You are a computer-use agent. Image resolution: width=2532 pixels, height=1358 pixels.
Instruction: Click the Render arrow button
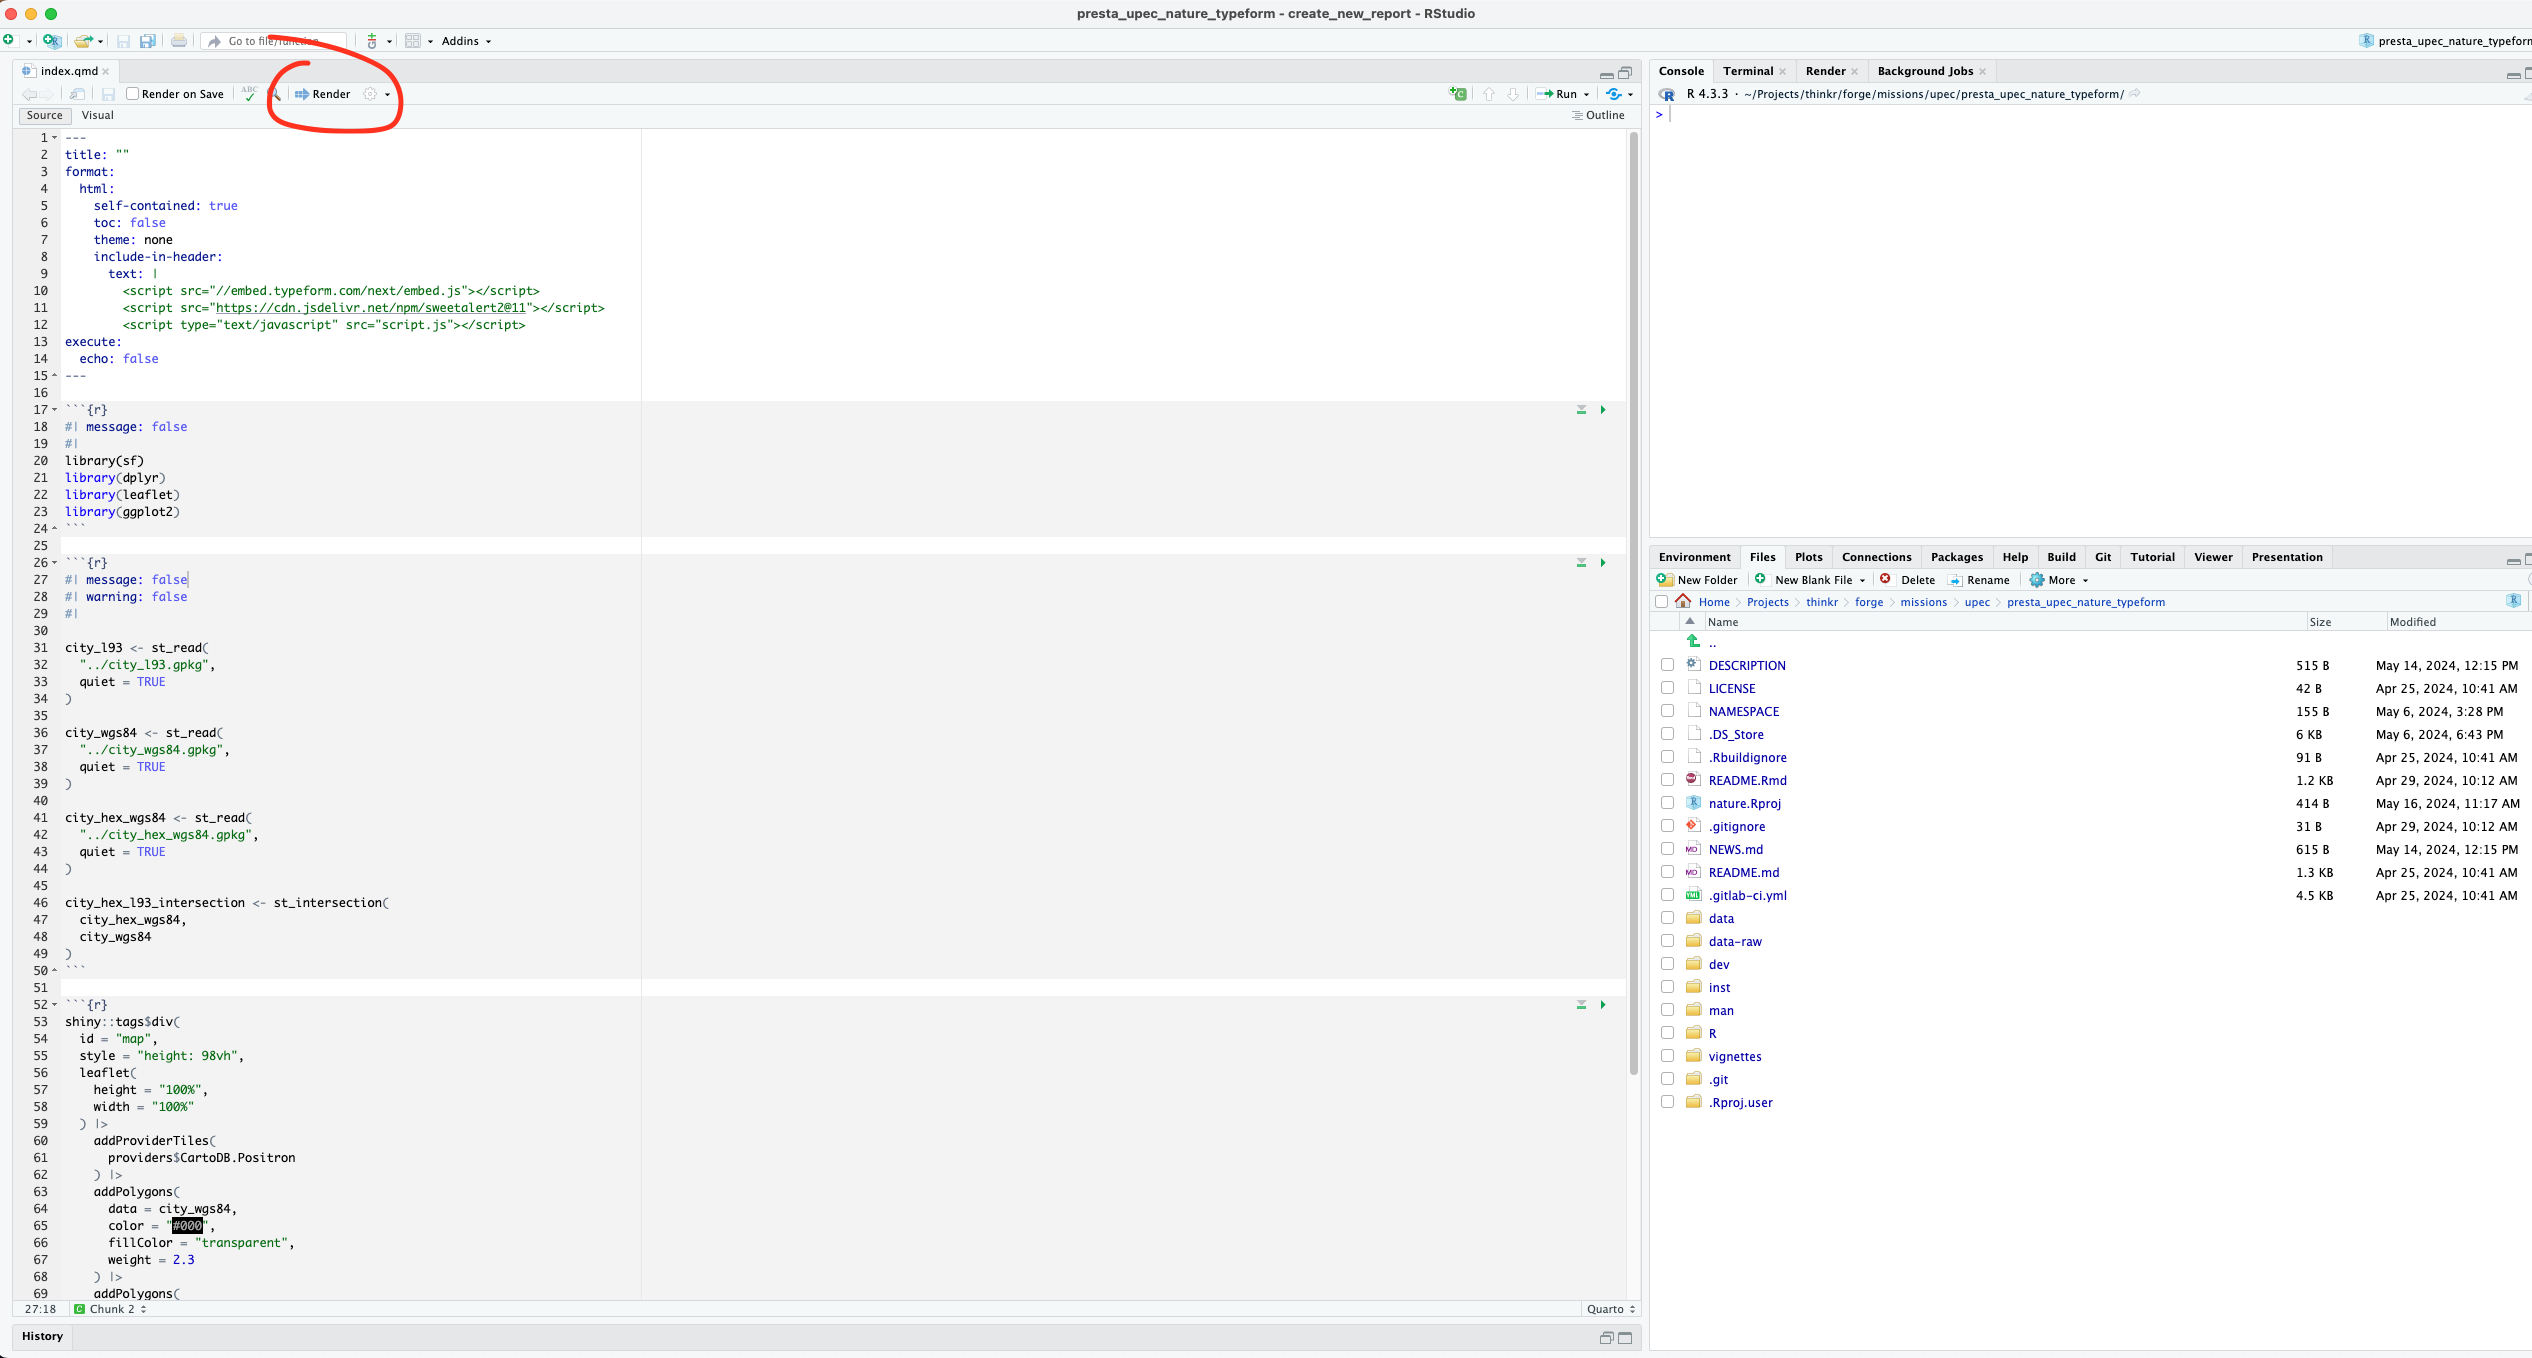322,94
